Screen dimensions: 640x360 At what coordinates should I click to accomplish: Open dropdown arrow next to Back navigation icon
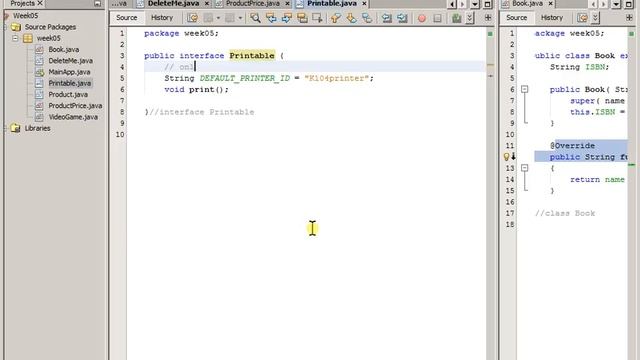(x=218, y=18)
